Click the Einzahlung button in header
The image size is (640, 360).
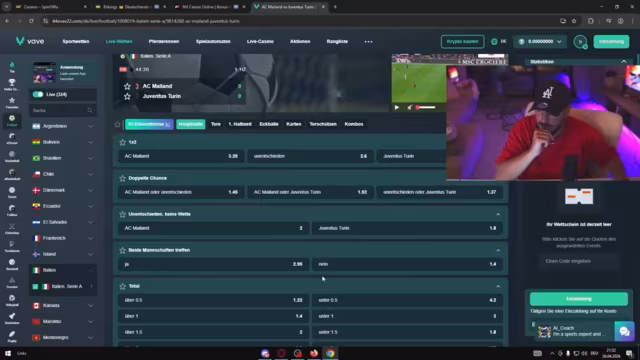click(x=611, y=42)
